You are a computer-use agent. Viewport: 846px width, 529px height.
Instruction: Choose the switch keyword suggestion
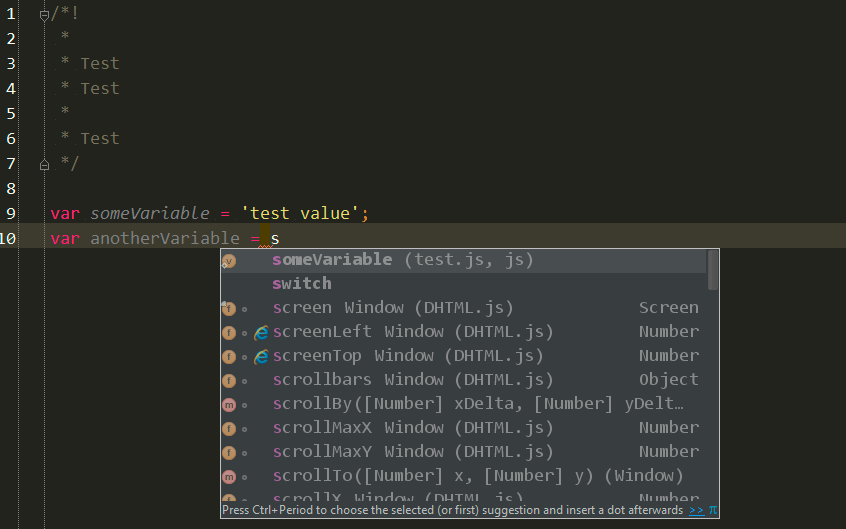click(x=463, y=284)
